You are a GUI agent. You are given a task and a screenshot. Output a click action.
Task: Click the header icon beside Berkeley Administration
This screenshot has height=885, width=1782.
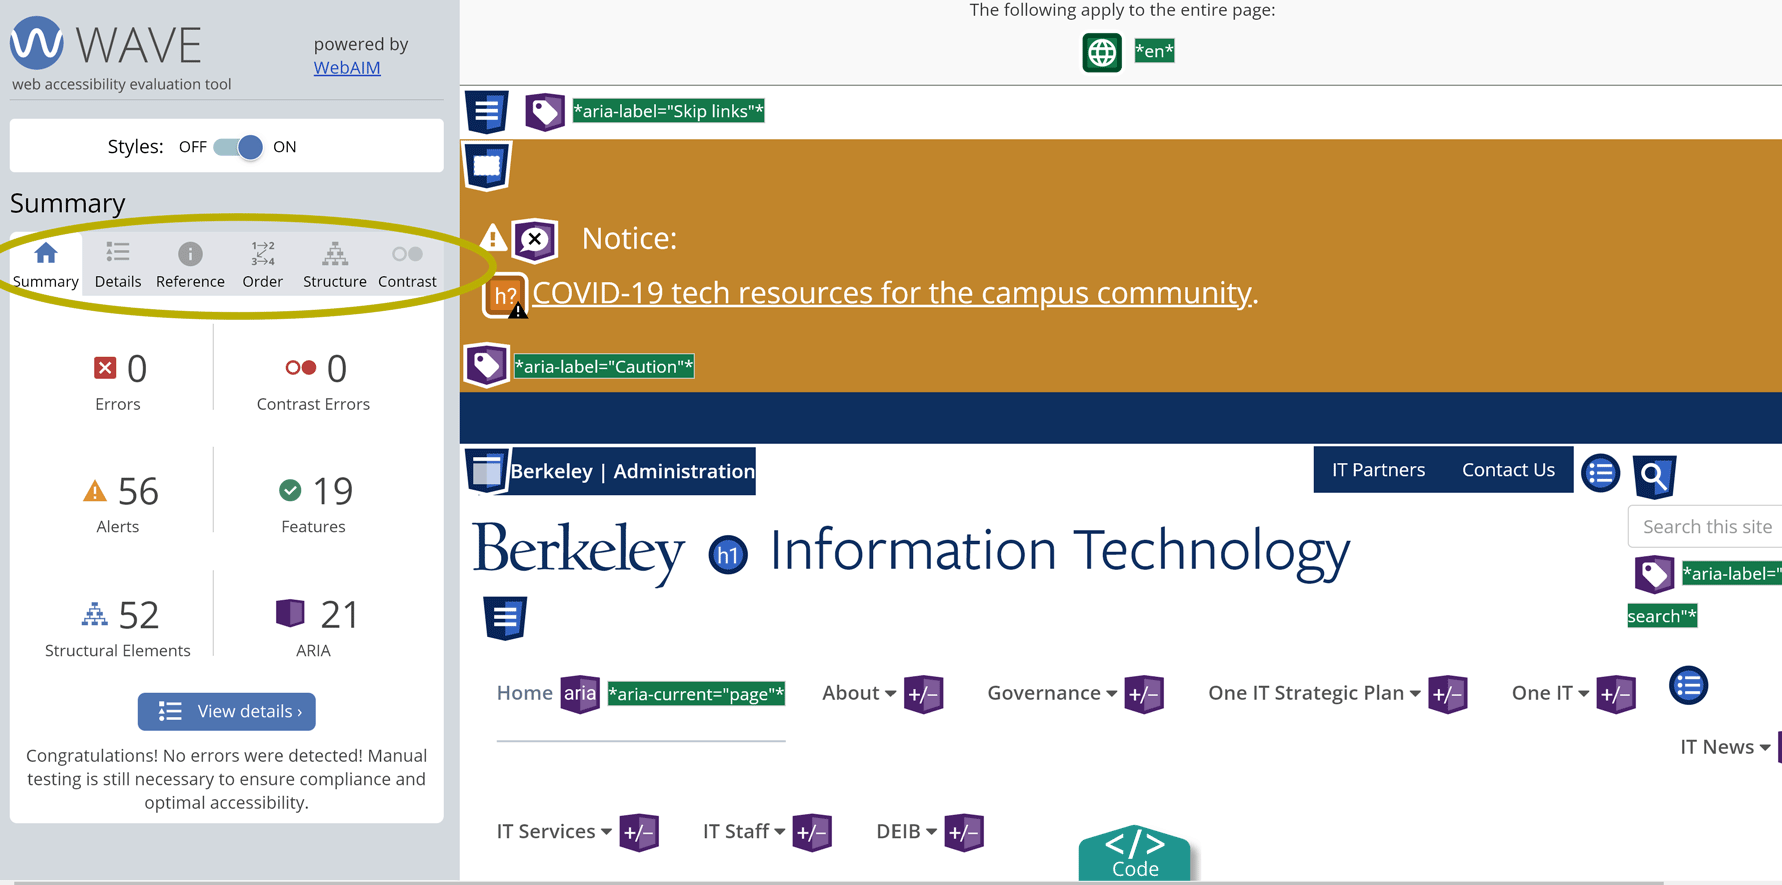(487, 471)
